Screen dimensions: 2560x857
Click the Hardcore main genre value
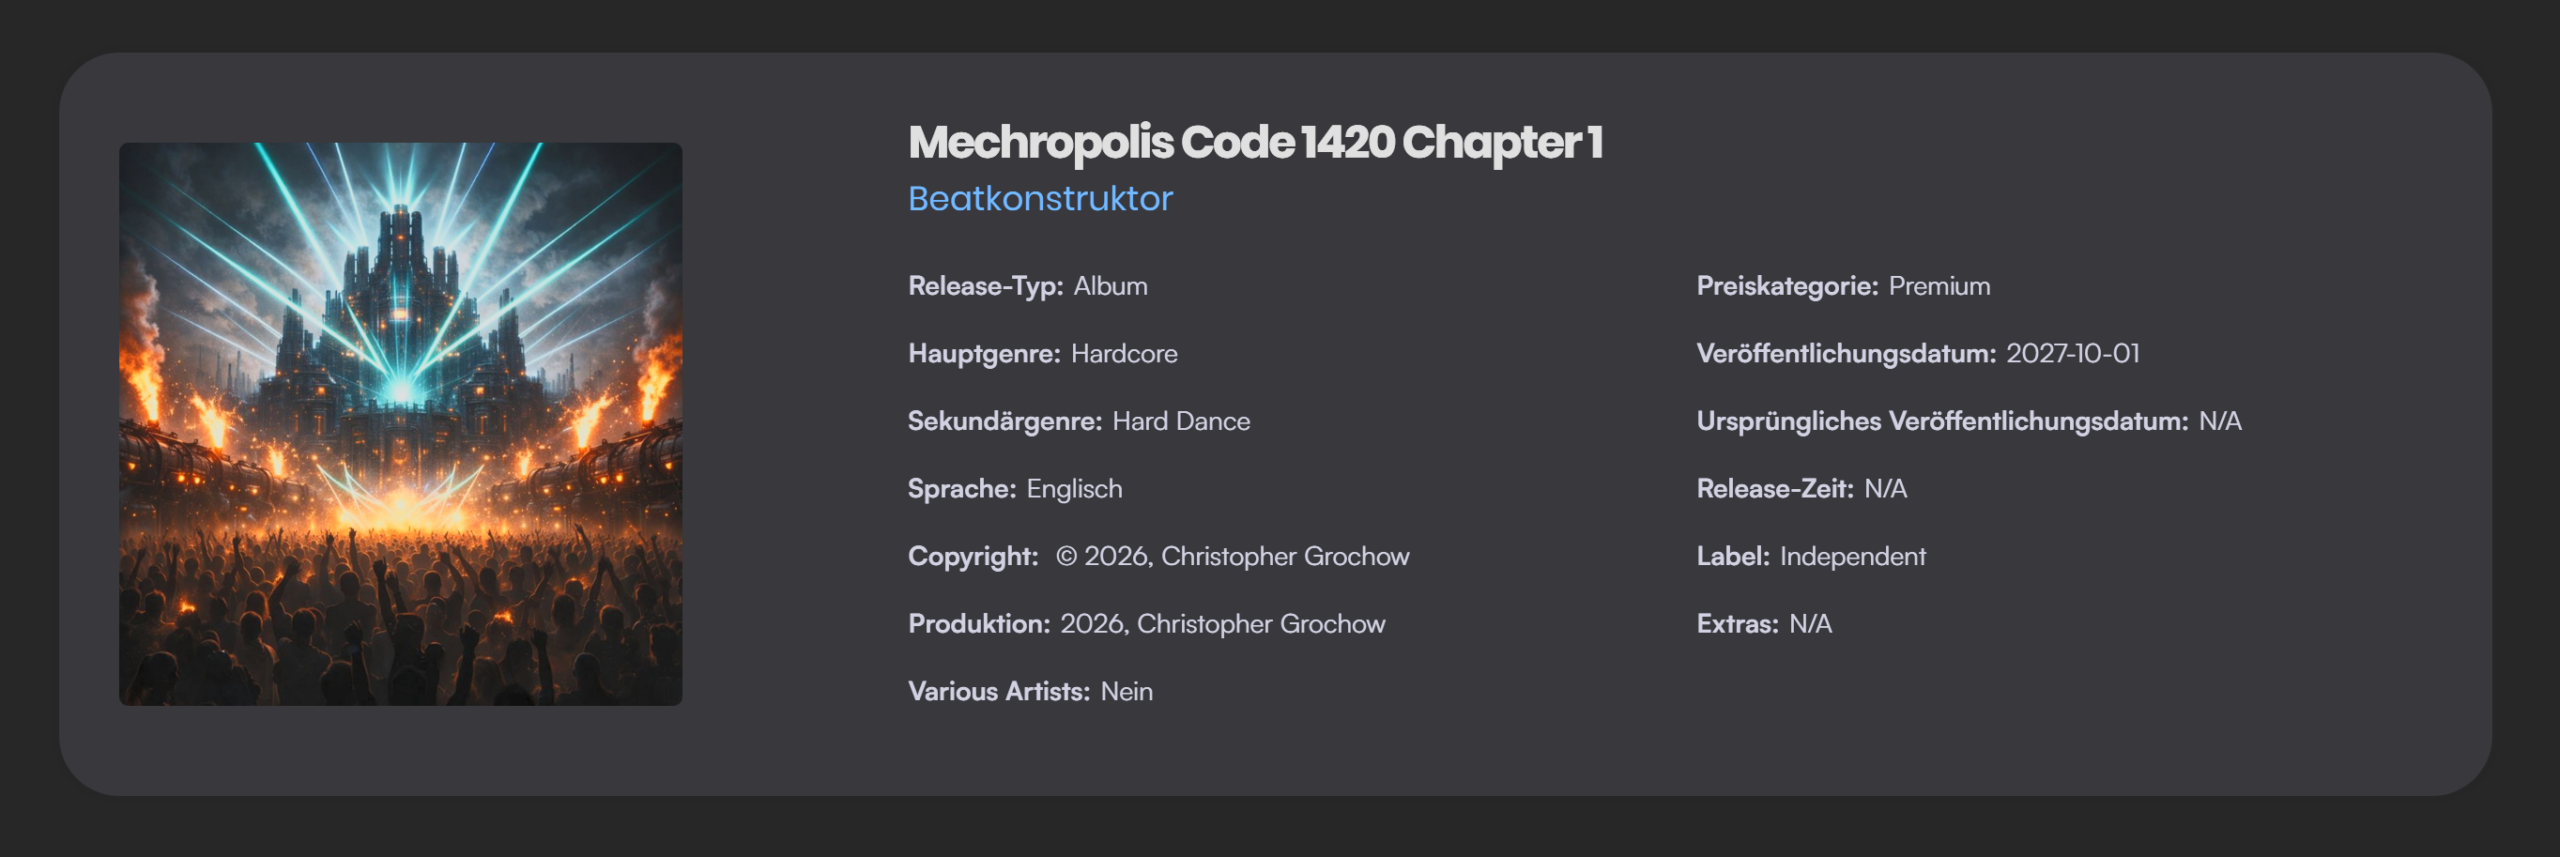coord(1124,354)
